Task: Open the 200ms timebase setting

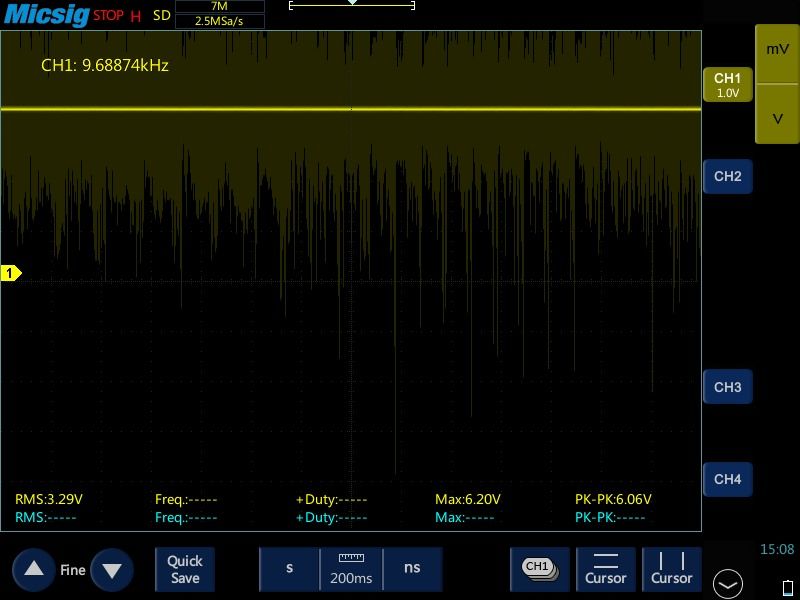Action: pos(351,569)
